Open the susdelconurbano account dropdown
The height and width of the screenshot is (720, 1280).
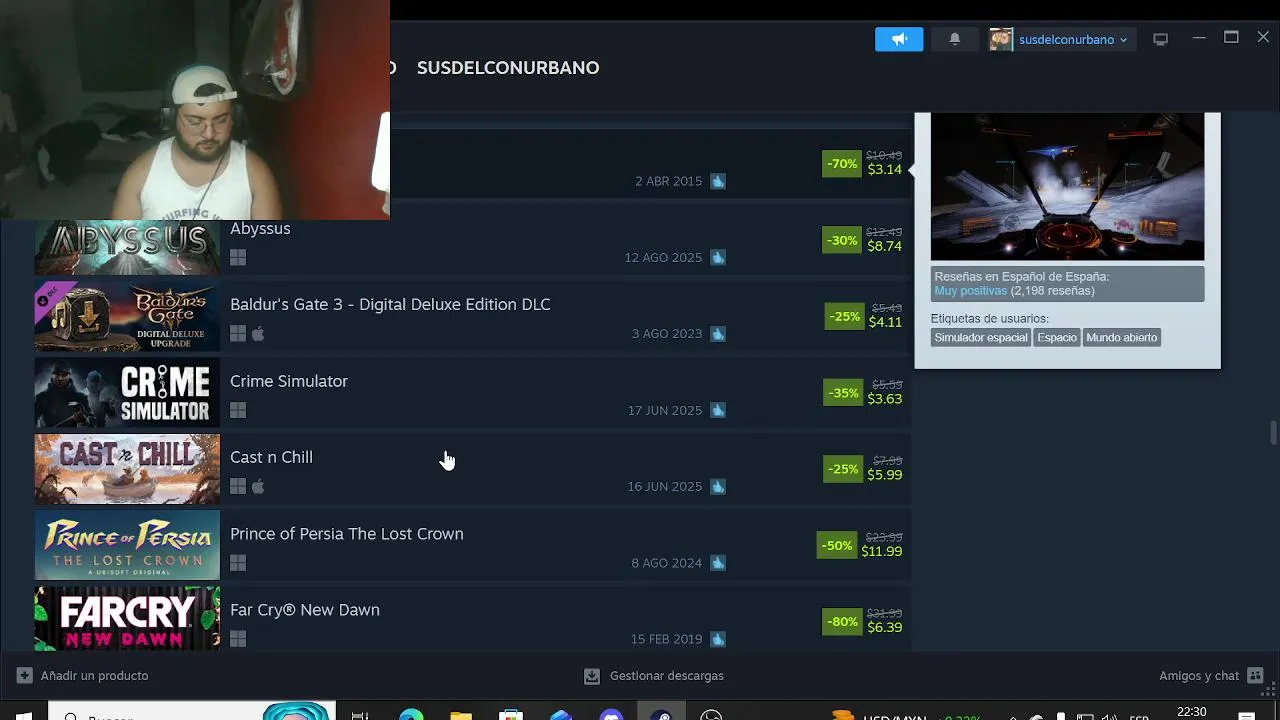(1072, 40)
